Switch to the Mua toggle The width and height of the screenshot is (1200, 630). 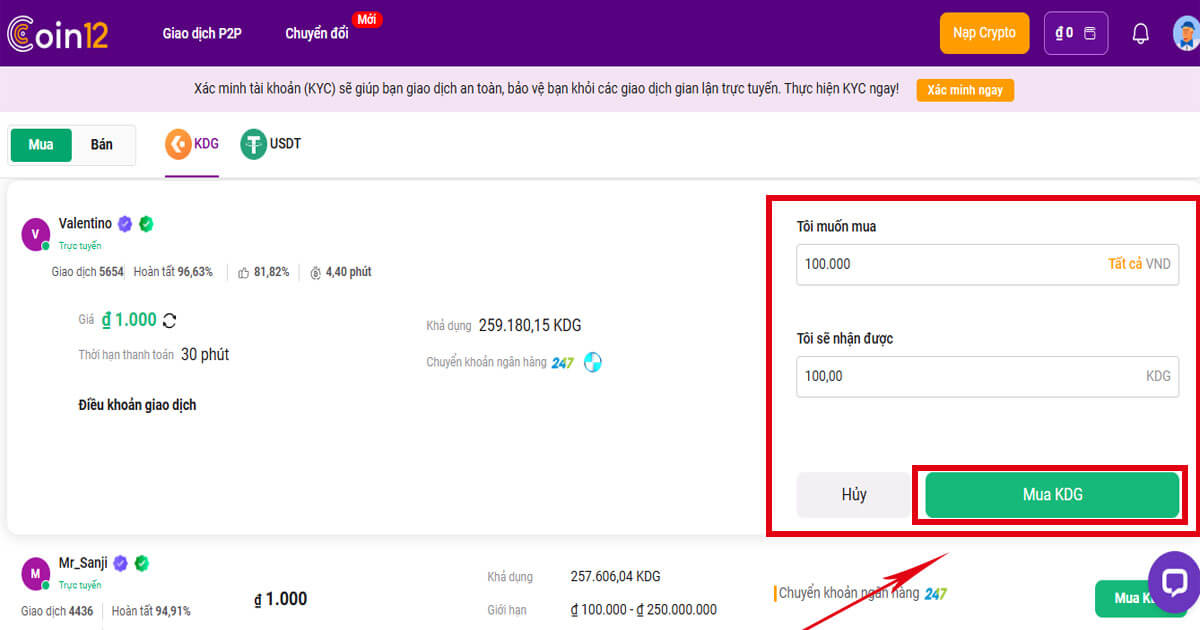pos(41,145)
